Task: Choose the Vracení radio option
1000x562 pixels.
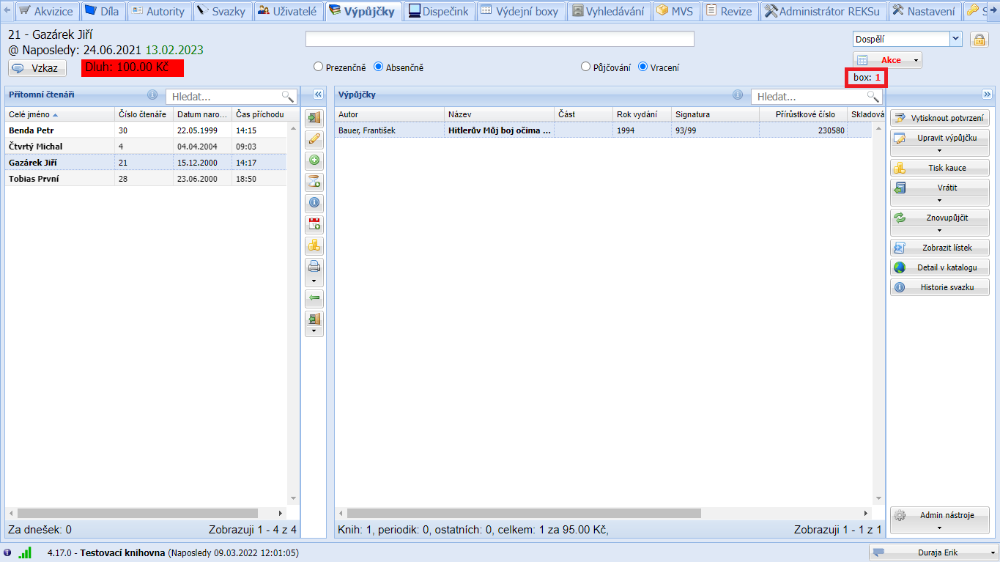Action: click(643, 67)
